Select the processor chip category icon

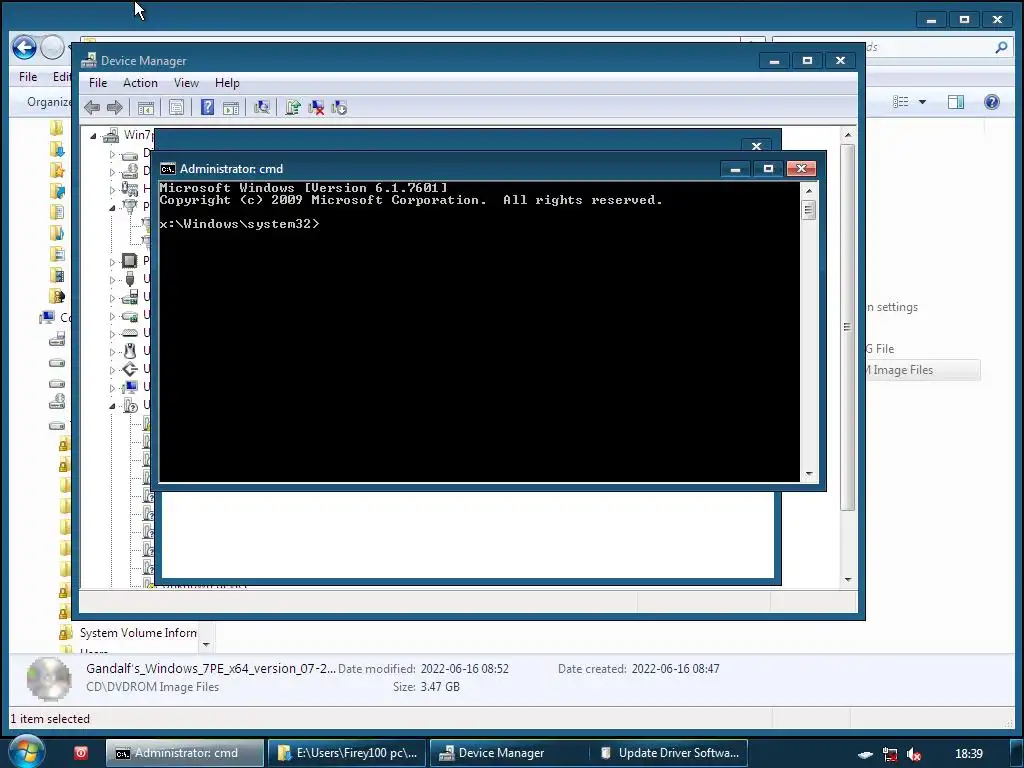(x=129, y=261)
